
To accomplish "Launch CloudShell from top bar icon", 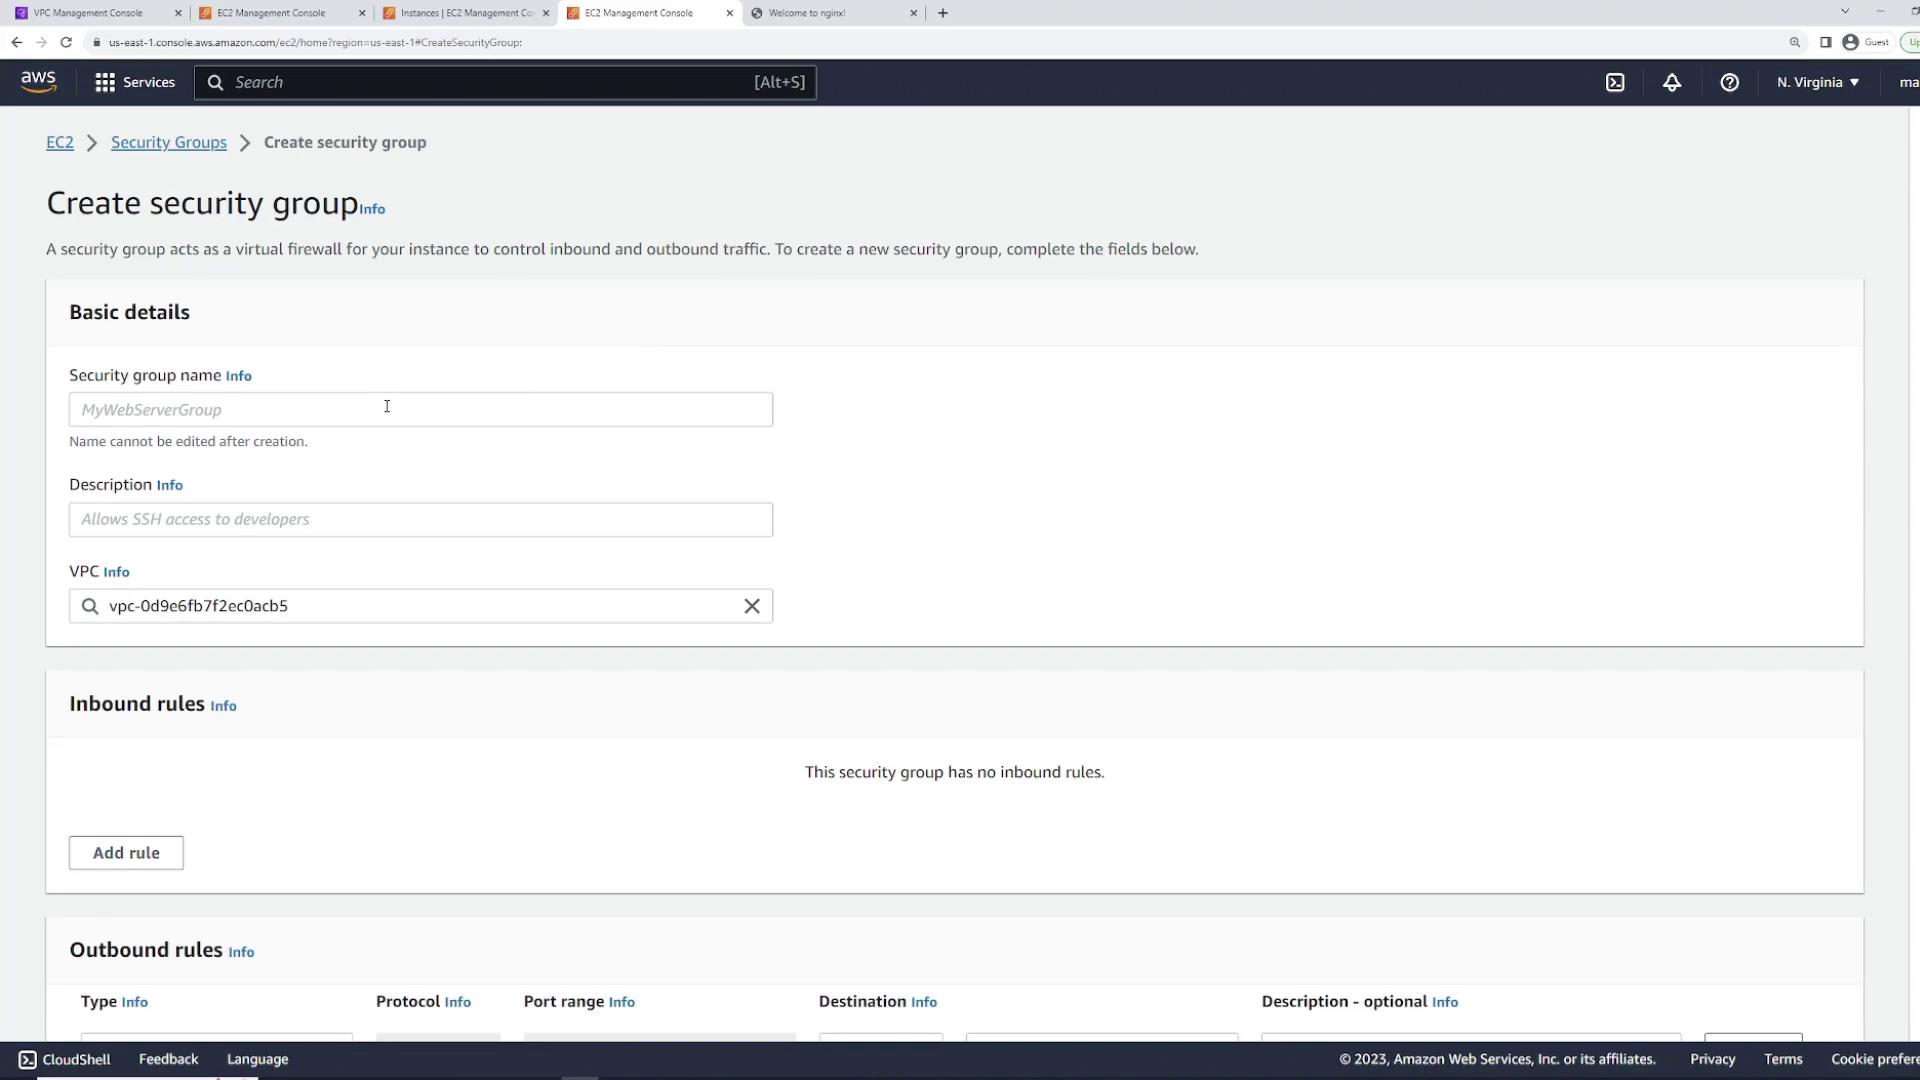I will [1615, 82].
